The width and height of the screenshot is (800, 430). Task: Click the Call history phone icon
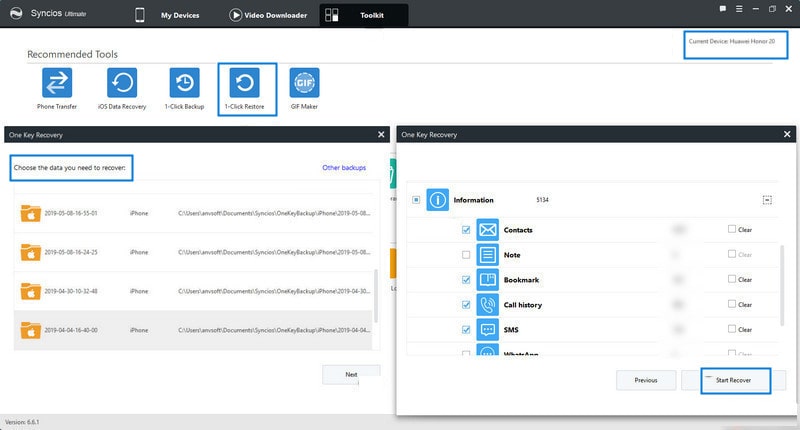[x=487, y=305]
